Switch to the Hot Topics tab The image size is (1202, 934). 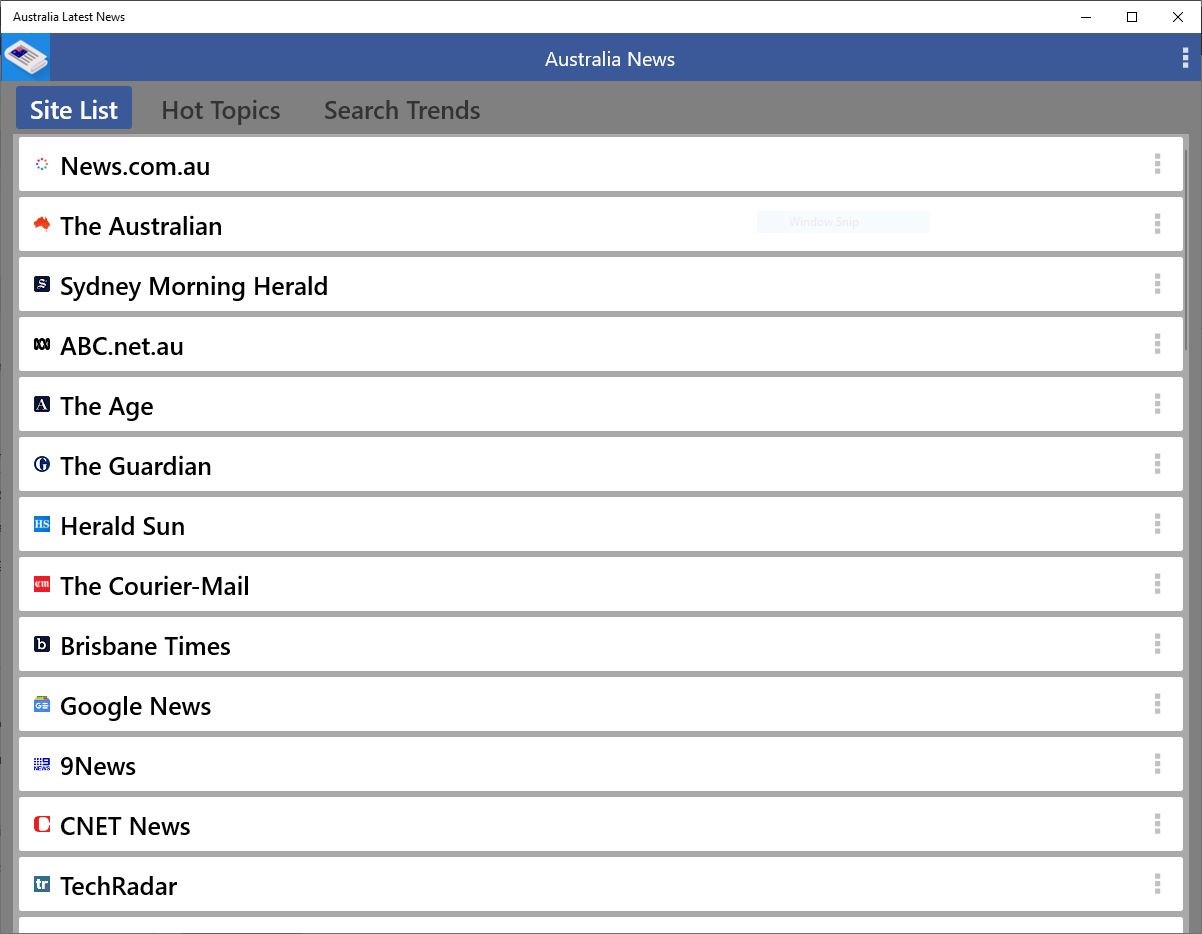(x=221, y=110)
